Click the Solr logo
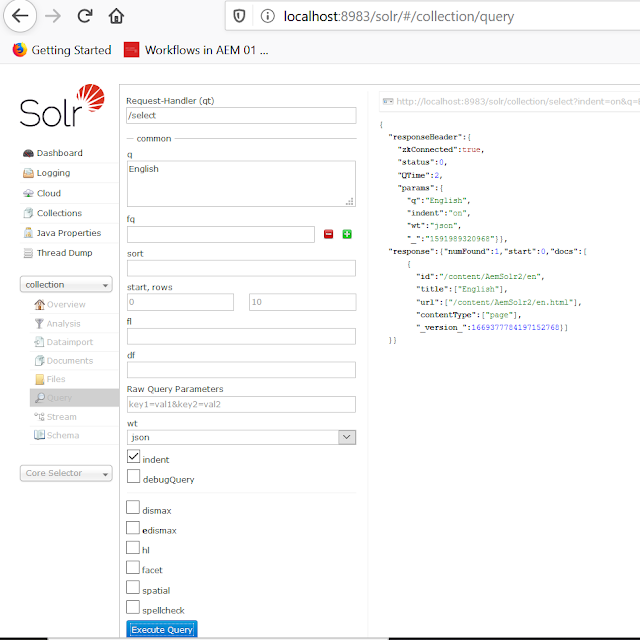 (x=62, y=106)
